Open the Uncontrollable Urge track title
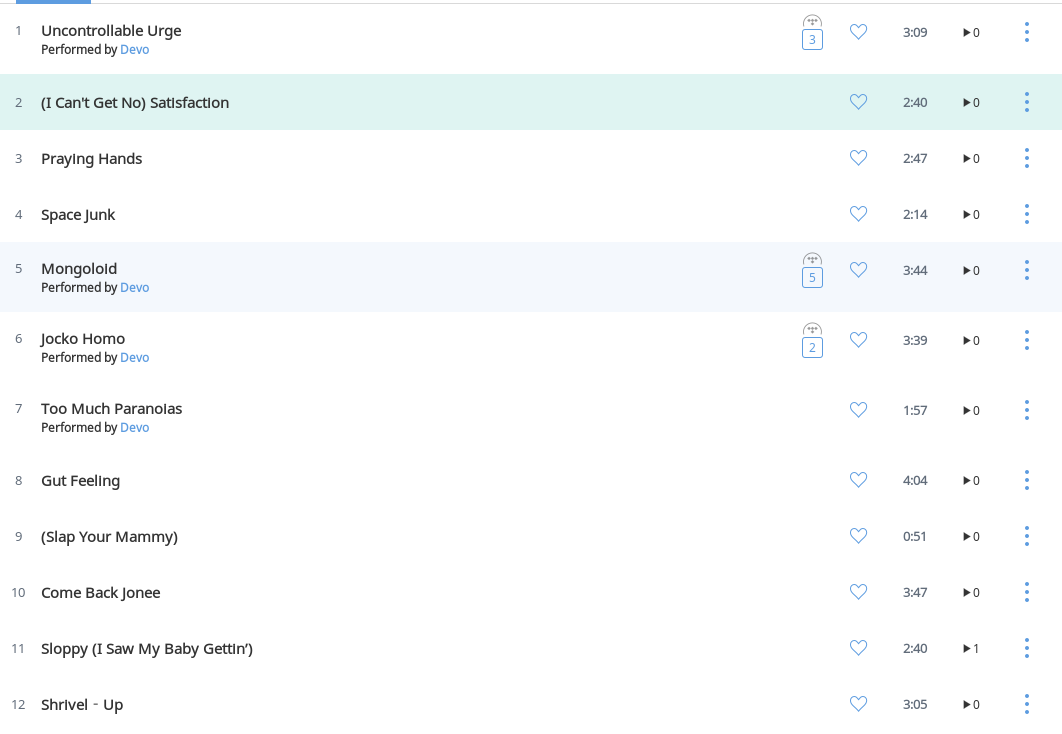 111,31
